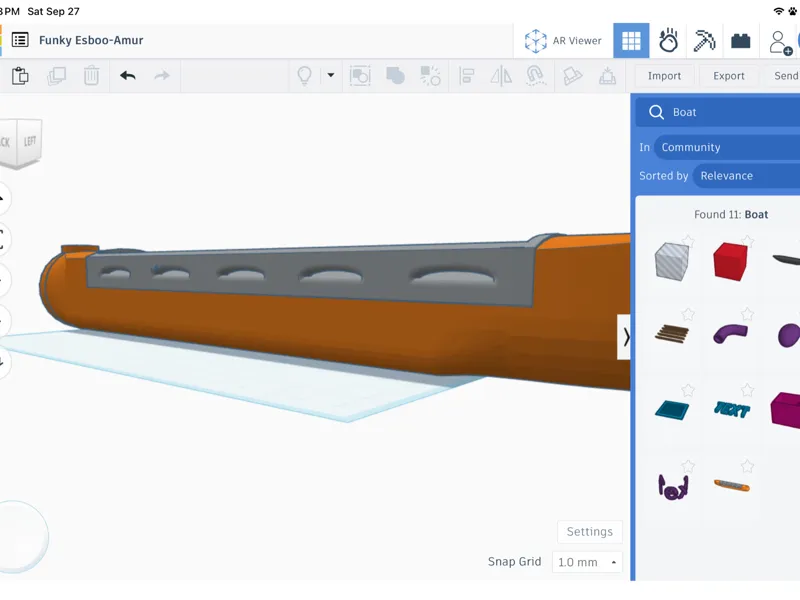Viewport: 800px width, 600px height.
Task: Select the purple curved tube shape
Action: [730, 334]
